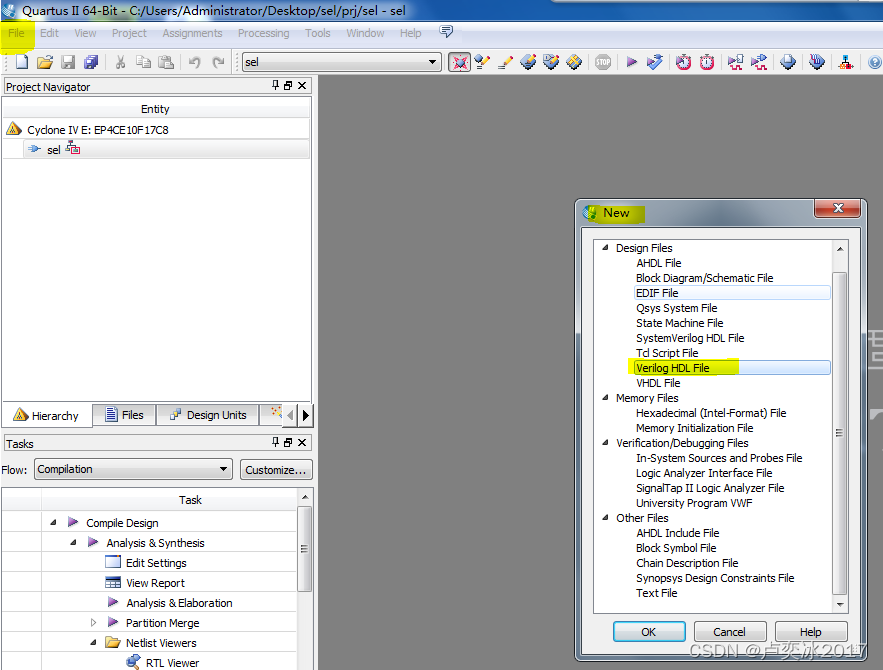
Task: Select the RTL Viewer task
Action: click(x=172, y=663)
